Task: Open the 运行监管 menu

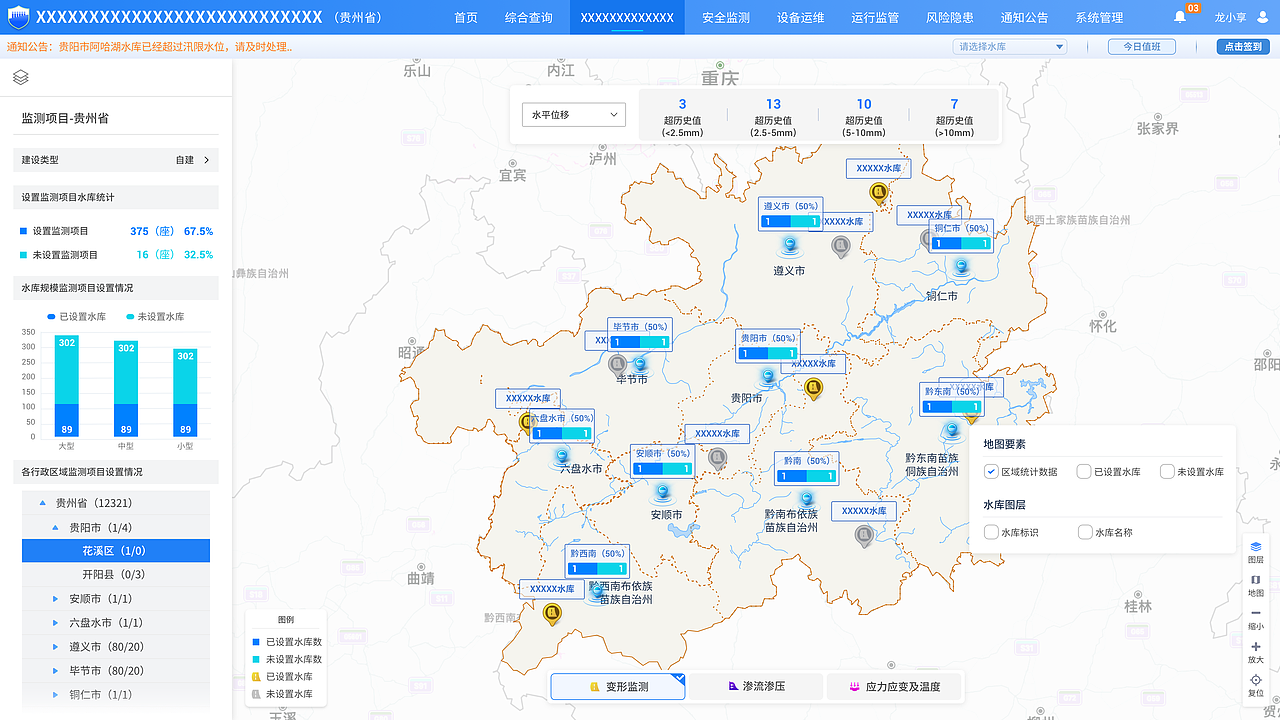Action: pyautogui.click(x=875, y=18)
